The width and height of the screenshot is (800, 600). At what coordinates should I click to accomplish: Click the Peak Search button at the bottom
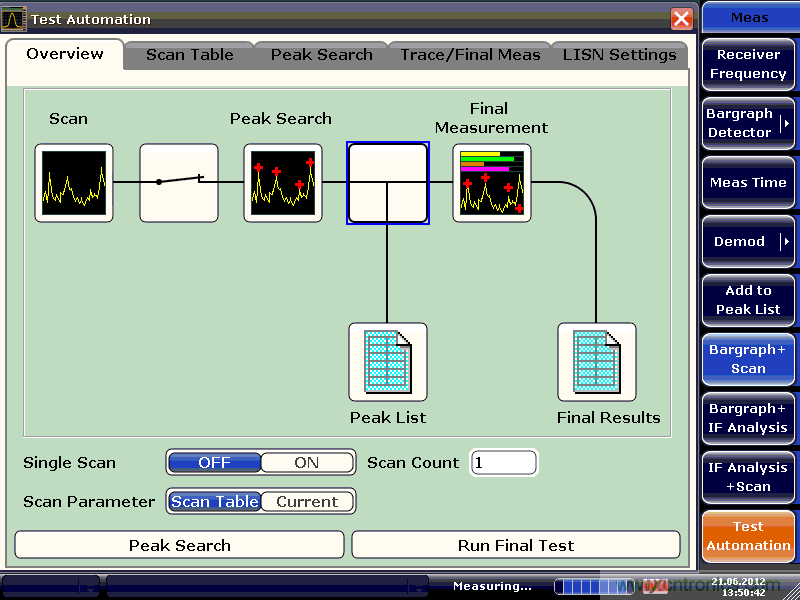180,545
